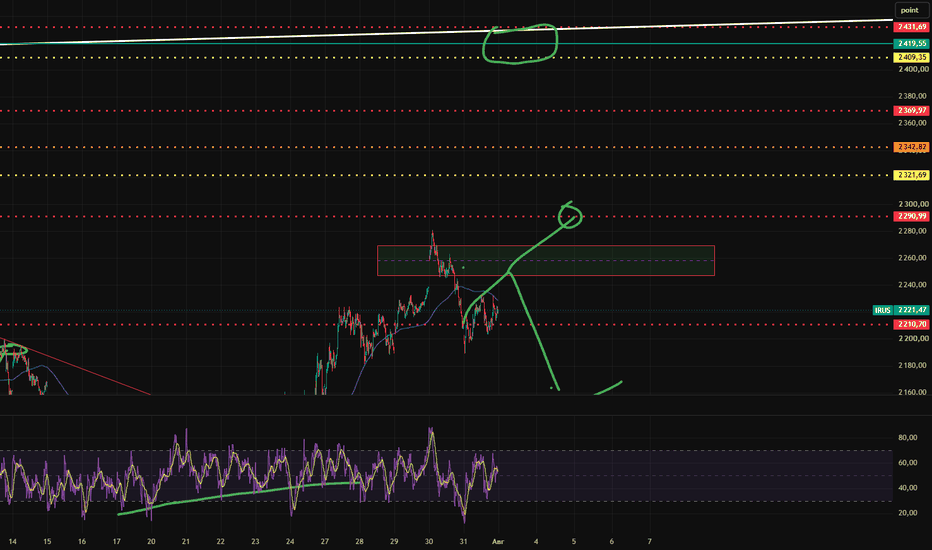Click the date label 20 on time axis
The width and height of the screenshot is (932, 550).
[x=151, y=542]
